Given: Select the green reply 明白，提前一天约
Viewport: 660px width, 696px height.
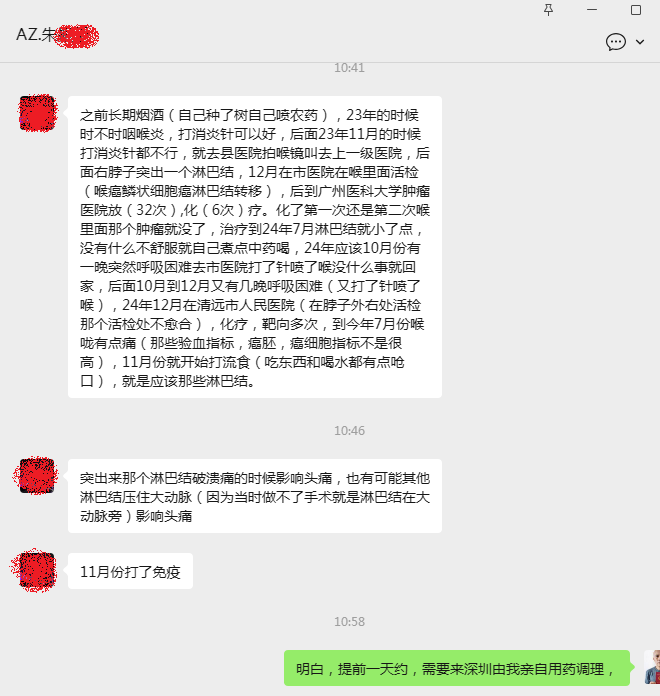Looking at the screenshot, I should pos(457,668).
